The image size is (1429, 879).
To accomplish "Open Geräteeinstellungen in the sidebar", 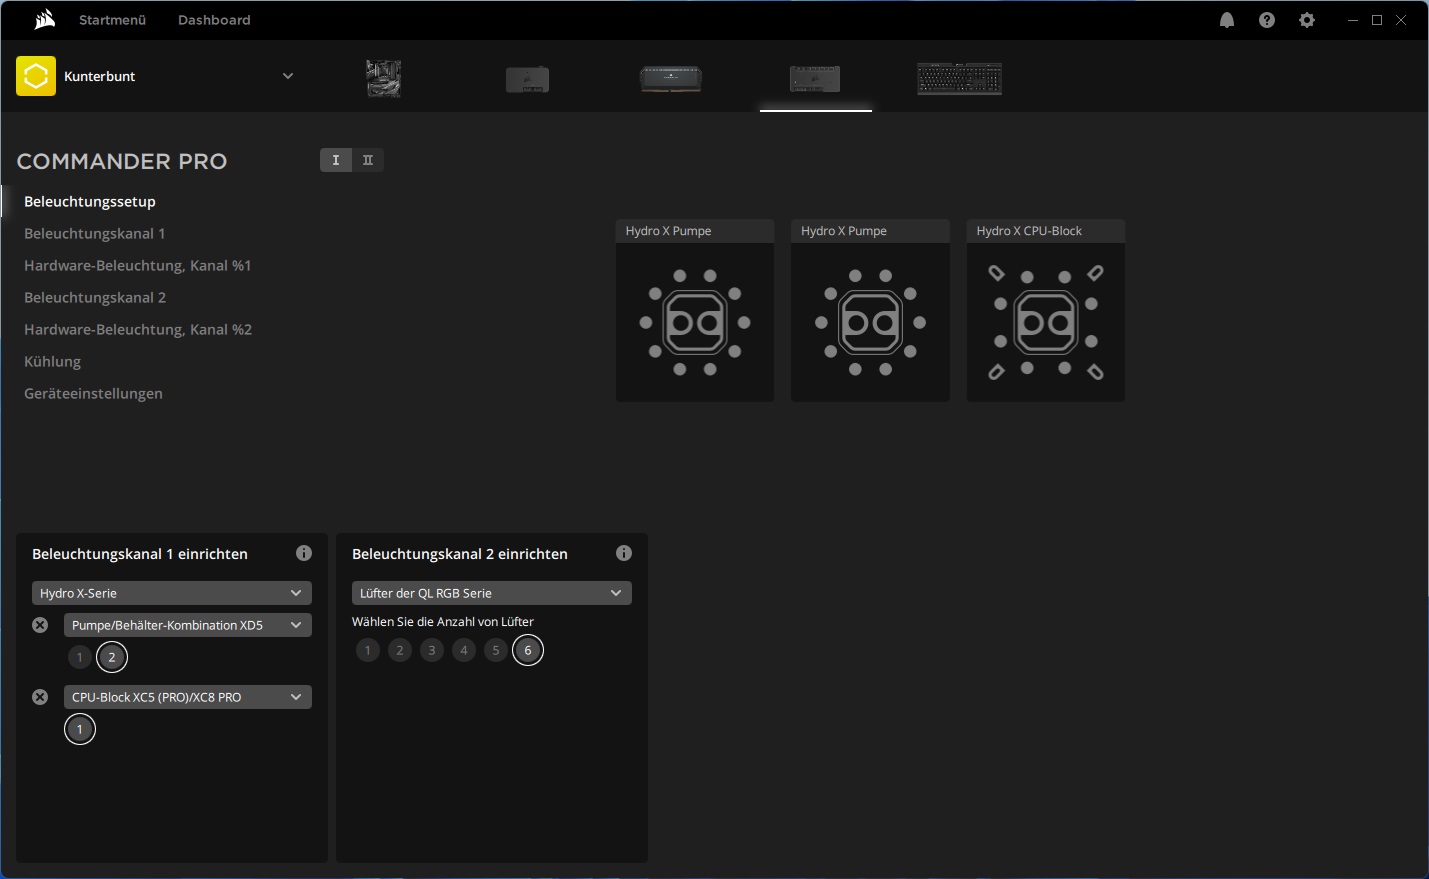I will [x=94, y=393].
